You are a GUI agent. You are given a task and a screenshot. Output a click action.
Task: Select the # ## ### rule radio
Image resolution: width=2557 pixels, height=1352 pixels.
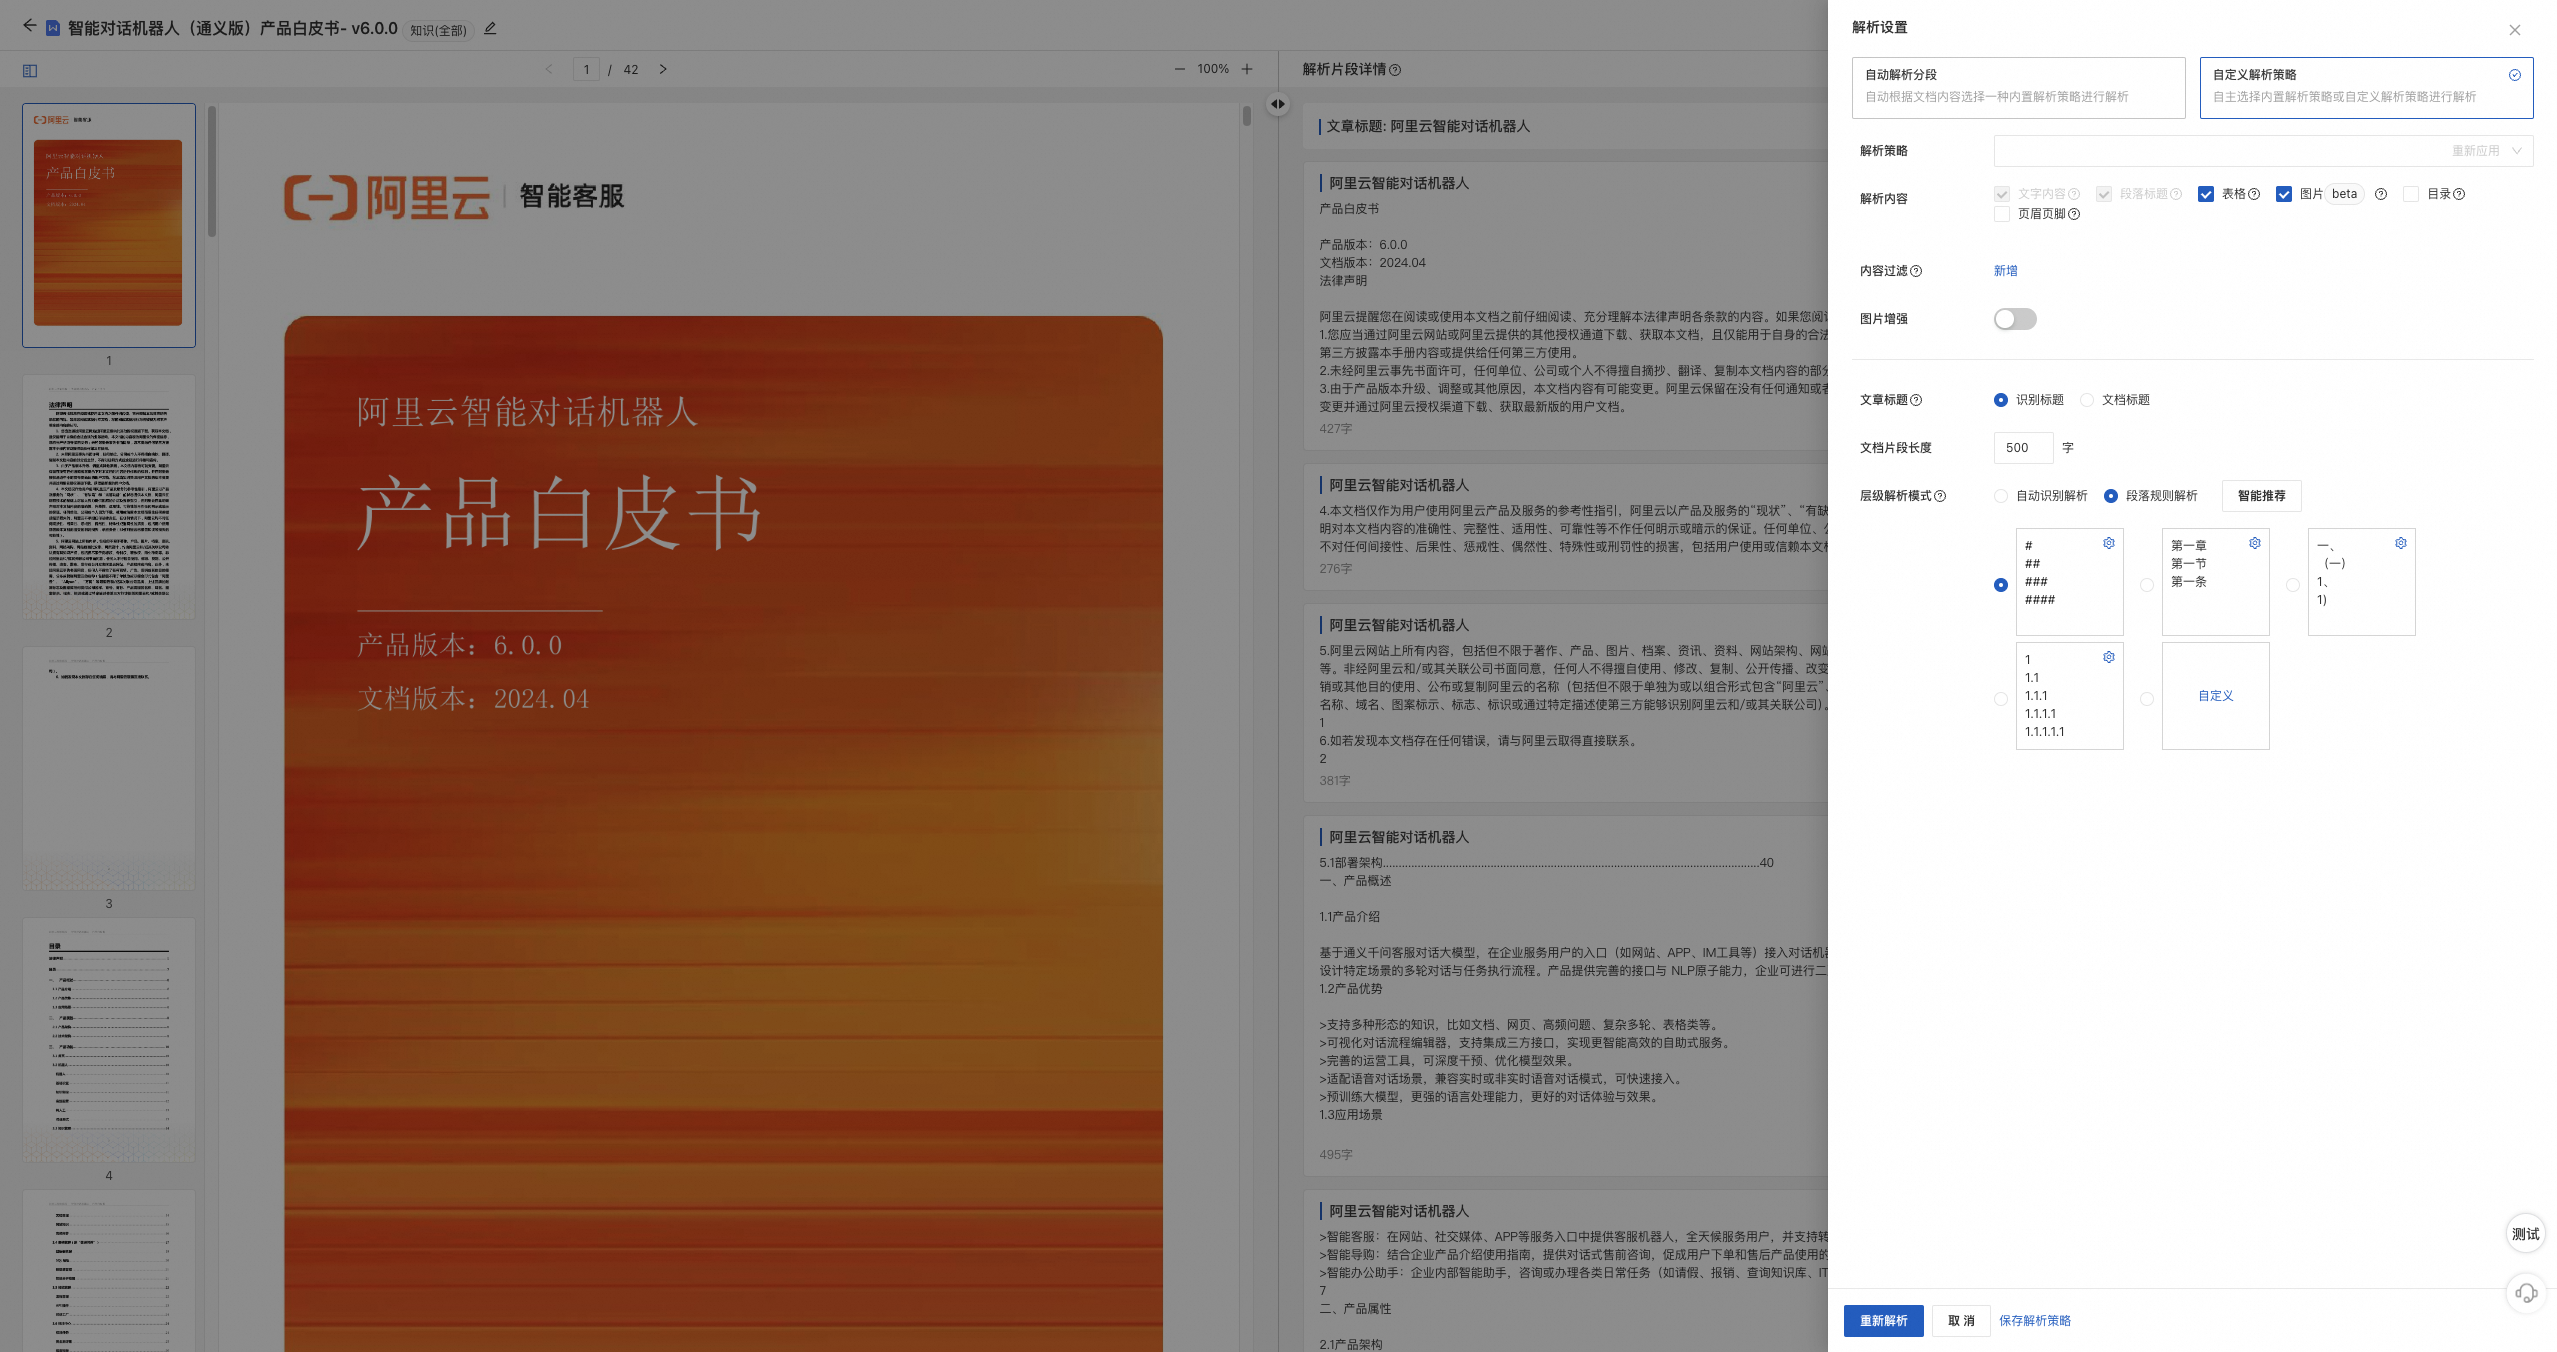pyautogui.click(x=2001, y=585)
